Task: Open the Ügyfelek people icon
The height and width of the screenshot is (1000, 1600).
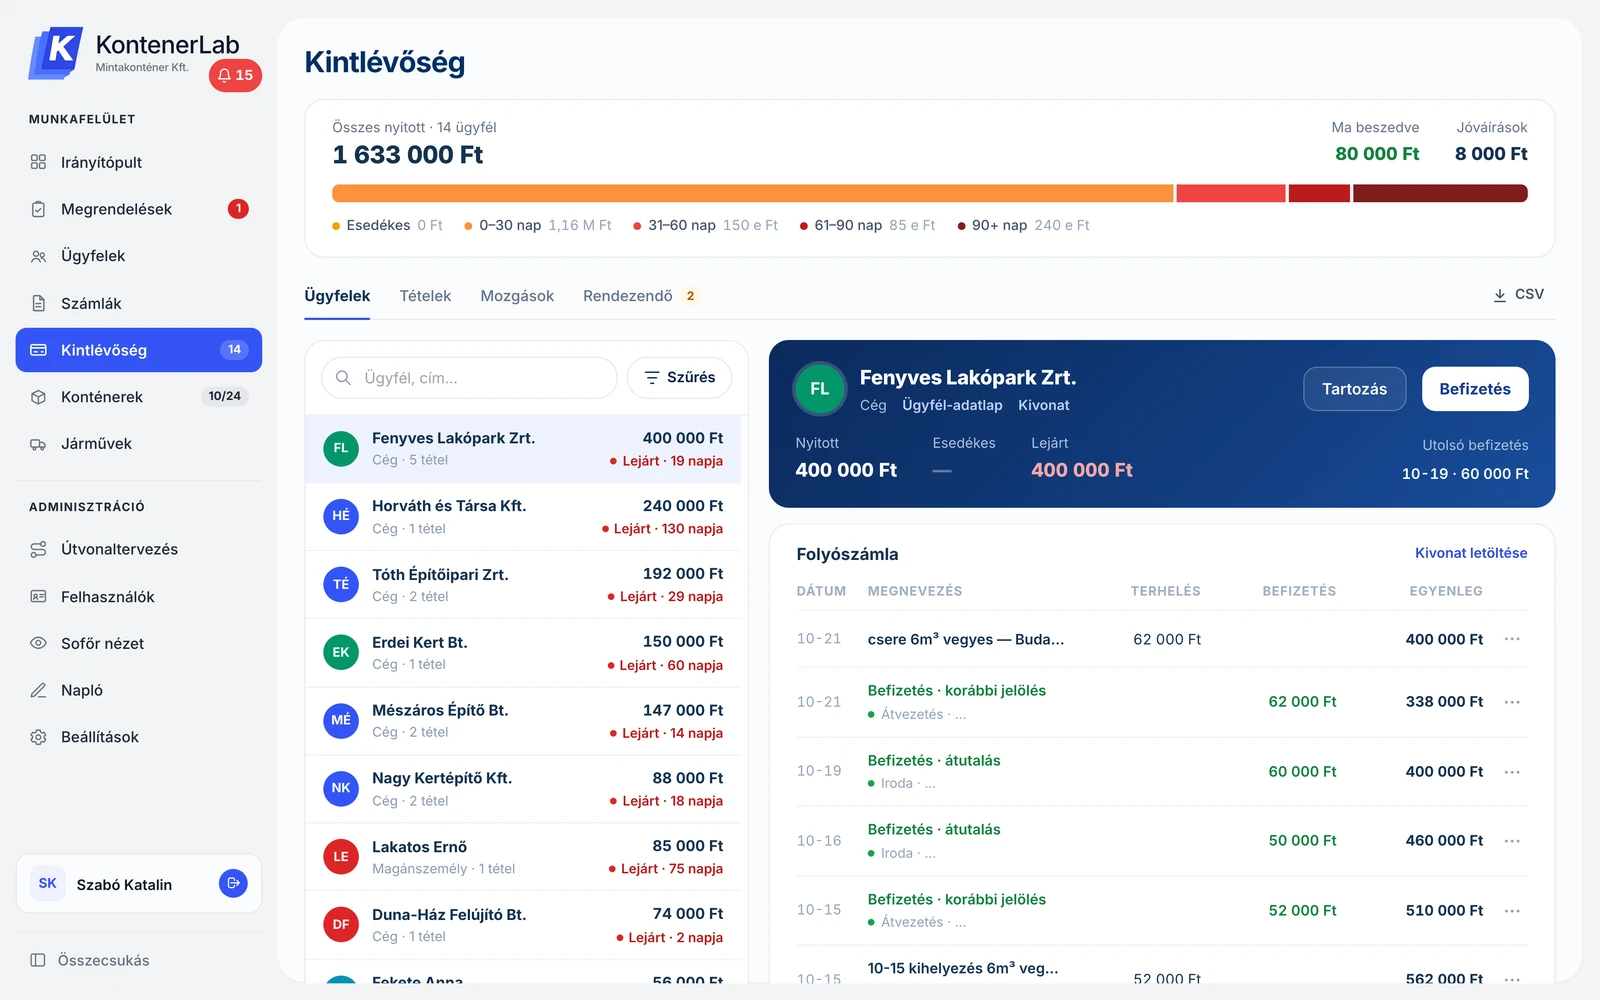Action: [x=38, y=256]
